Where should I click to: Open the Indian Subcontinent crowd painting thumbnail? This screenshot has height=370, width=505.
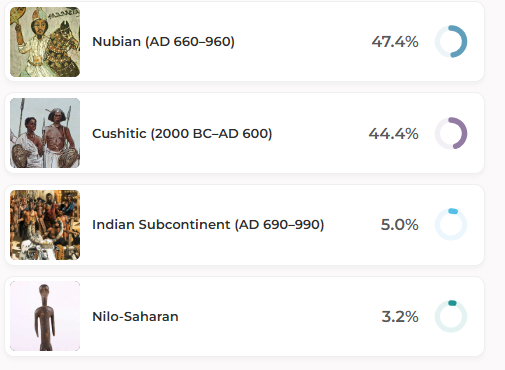[x=45, y=225]
